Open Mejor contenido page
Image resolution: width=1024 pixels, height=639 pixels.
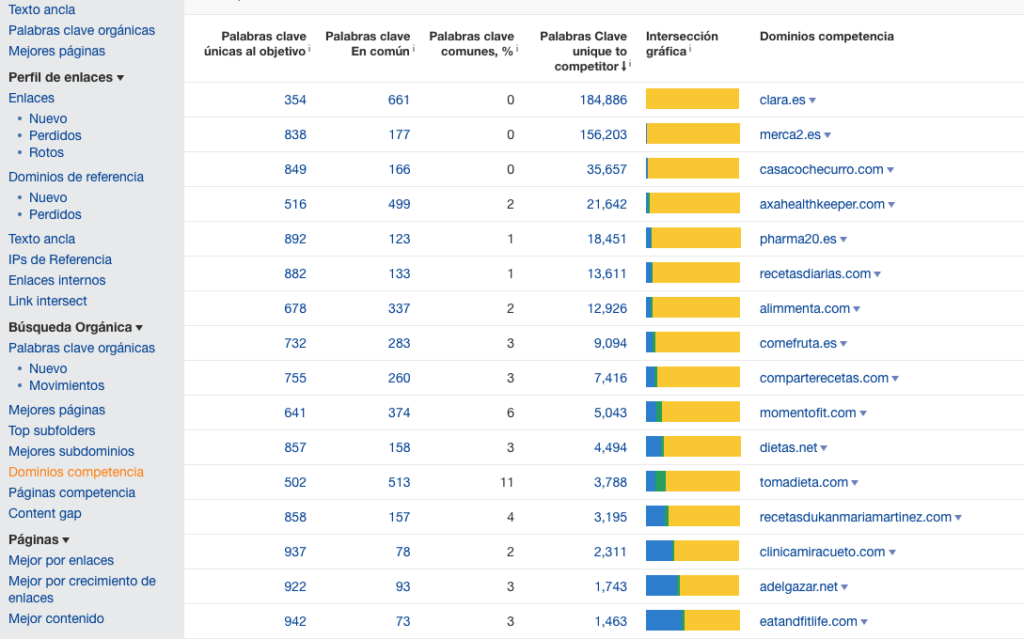[56, 619]
